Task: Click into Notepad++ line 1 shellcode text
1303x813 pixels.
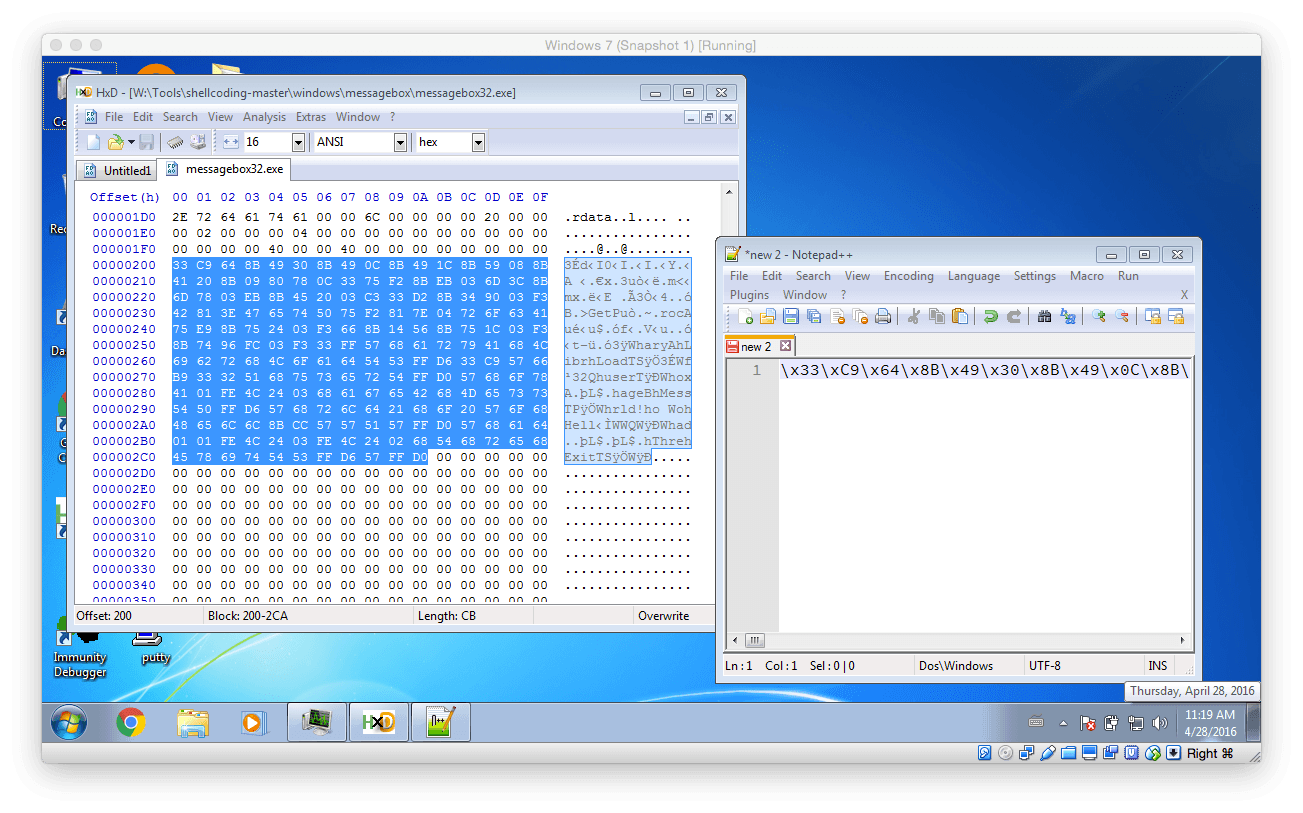Action: 985,371
